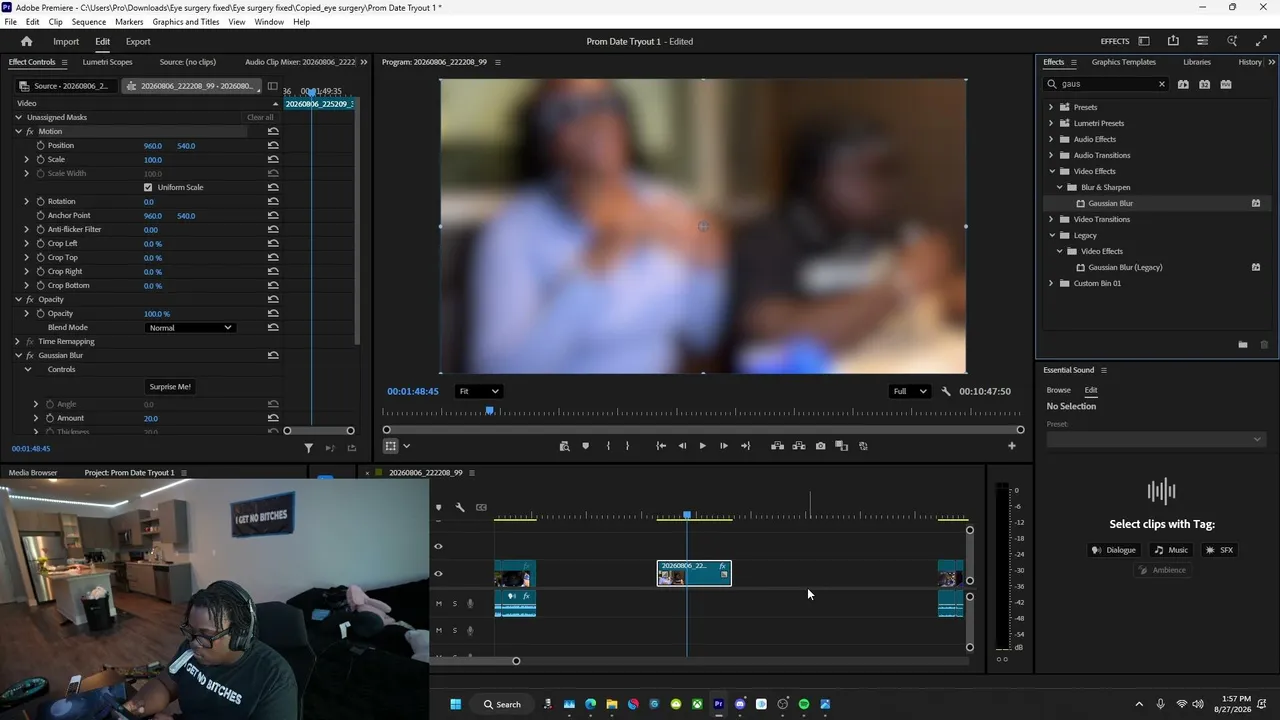Hide the video track containing the selected clip
This screenshot has height=720, width=1280.
[x=438, y=574]
